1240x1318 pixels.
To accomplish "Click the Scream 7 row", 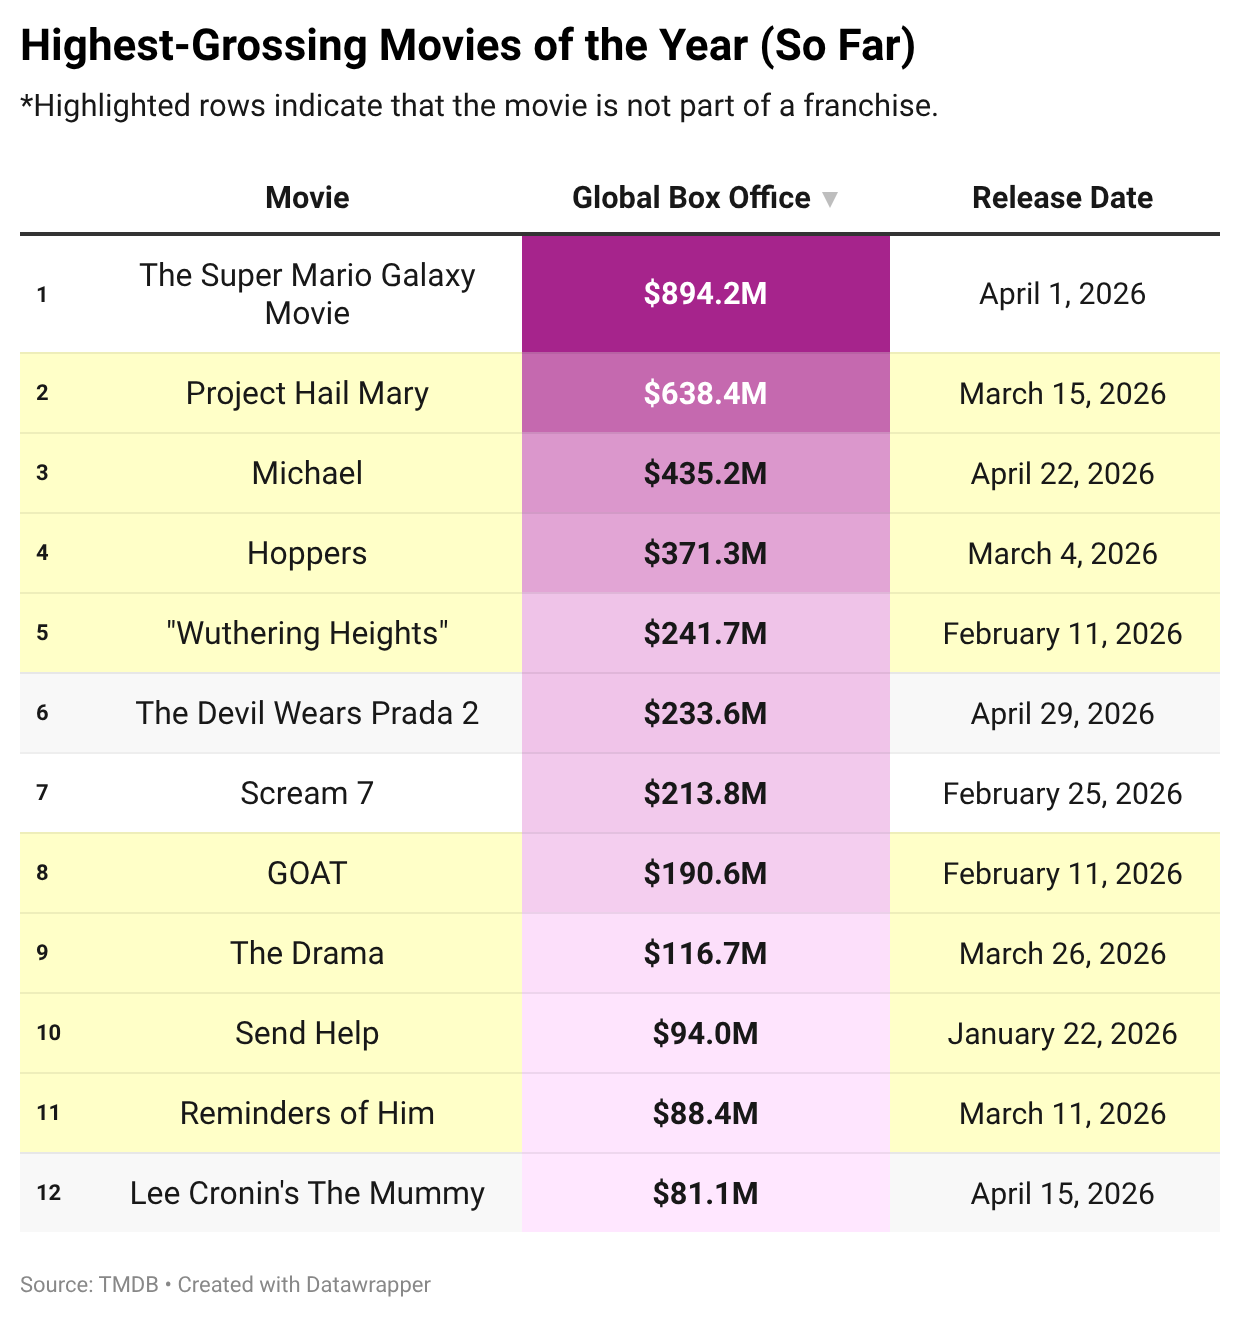I will pyautogui.click(x=620, y=793).
